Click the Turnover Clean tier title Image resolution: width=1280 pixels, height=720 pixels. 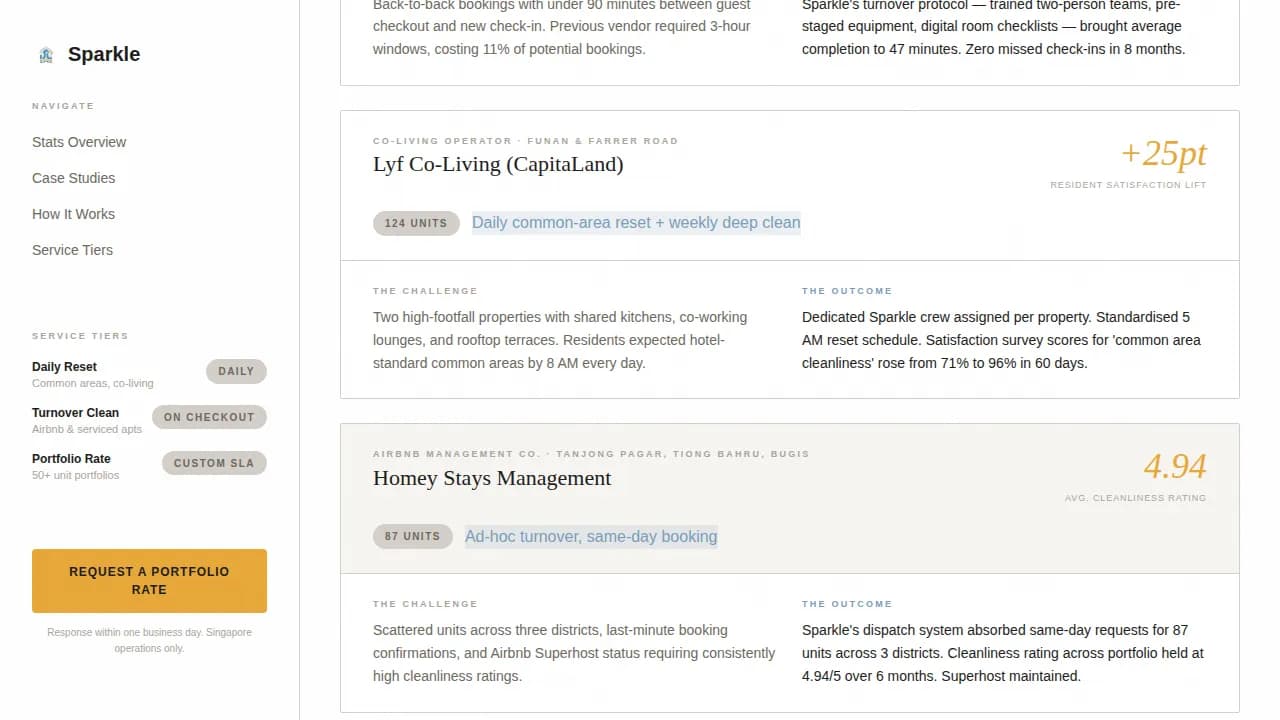point(75,413)
